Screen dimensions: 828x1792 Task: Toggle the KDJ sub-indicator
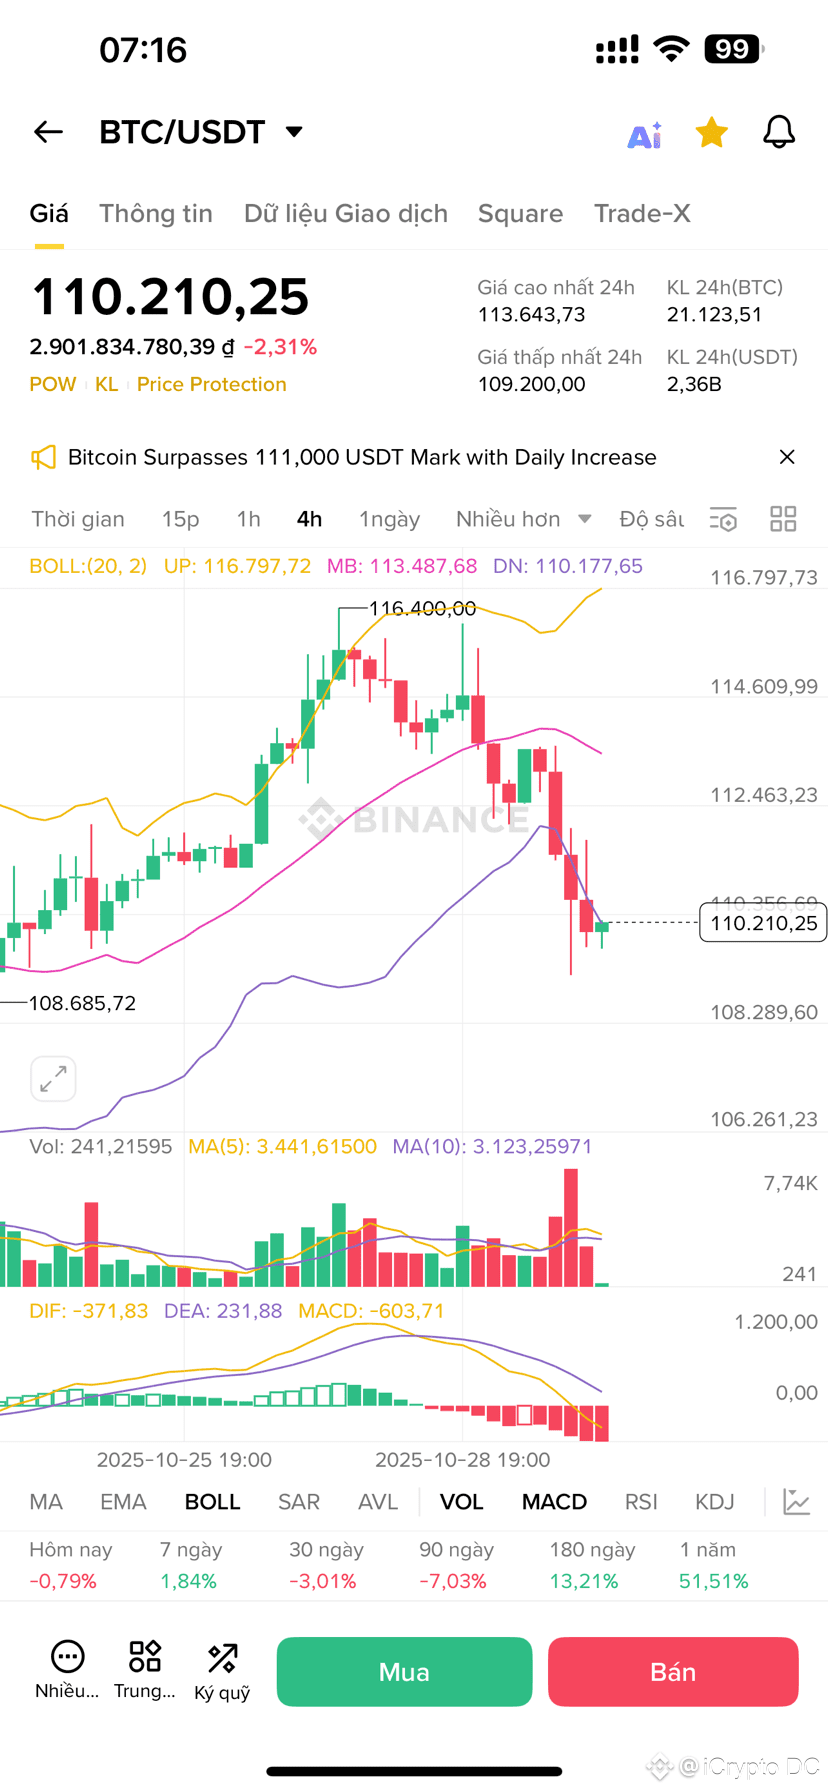715,1502
